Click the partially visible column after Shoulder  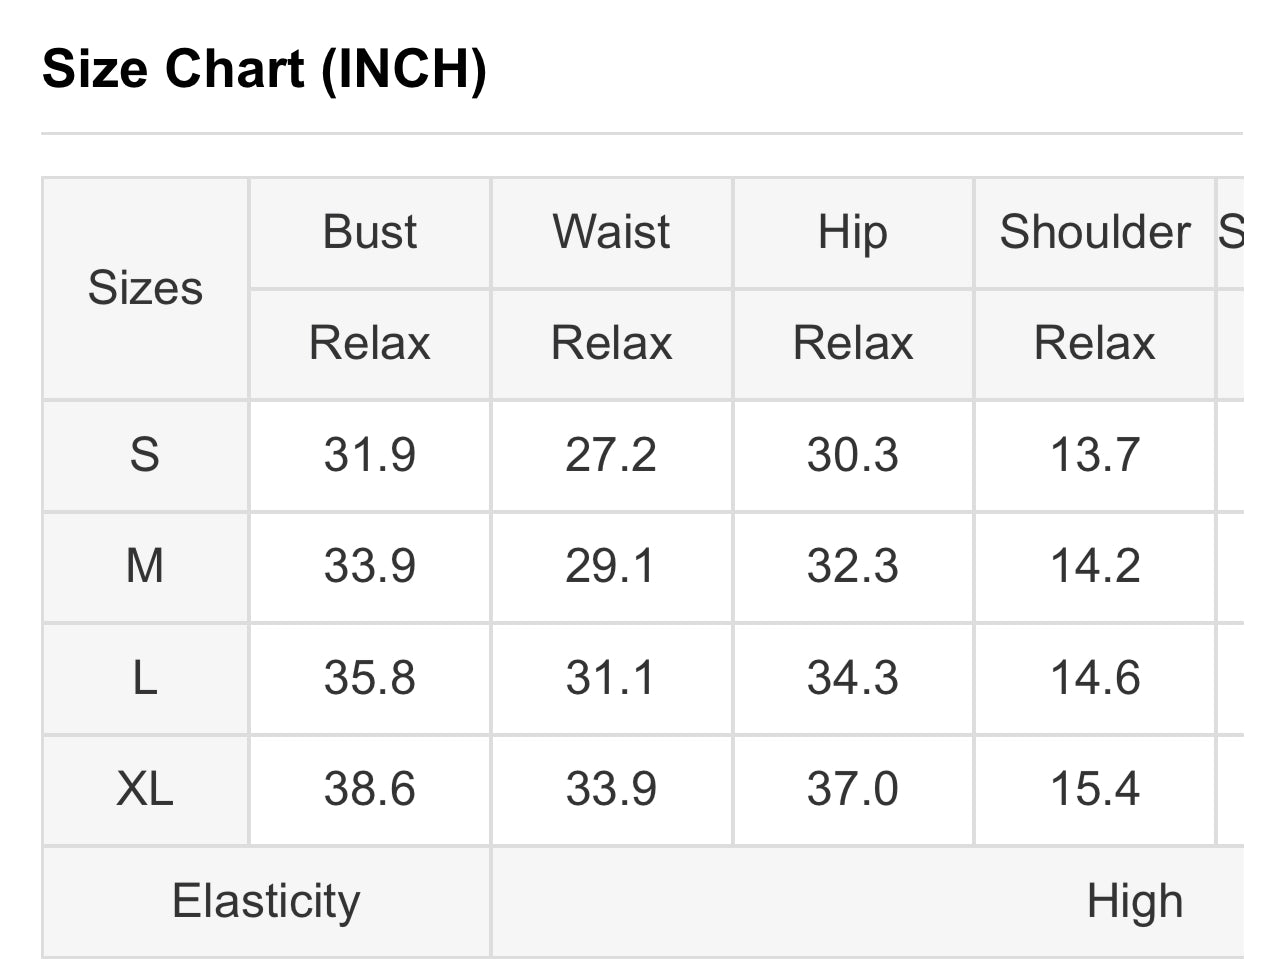click(x=1231, y=233)
